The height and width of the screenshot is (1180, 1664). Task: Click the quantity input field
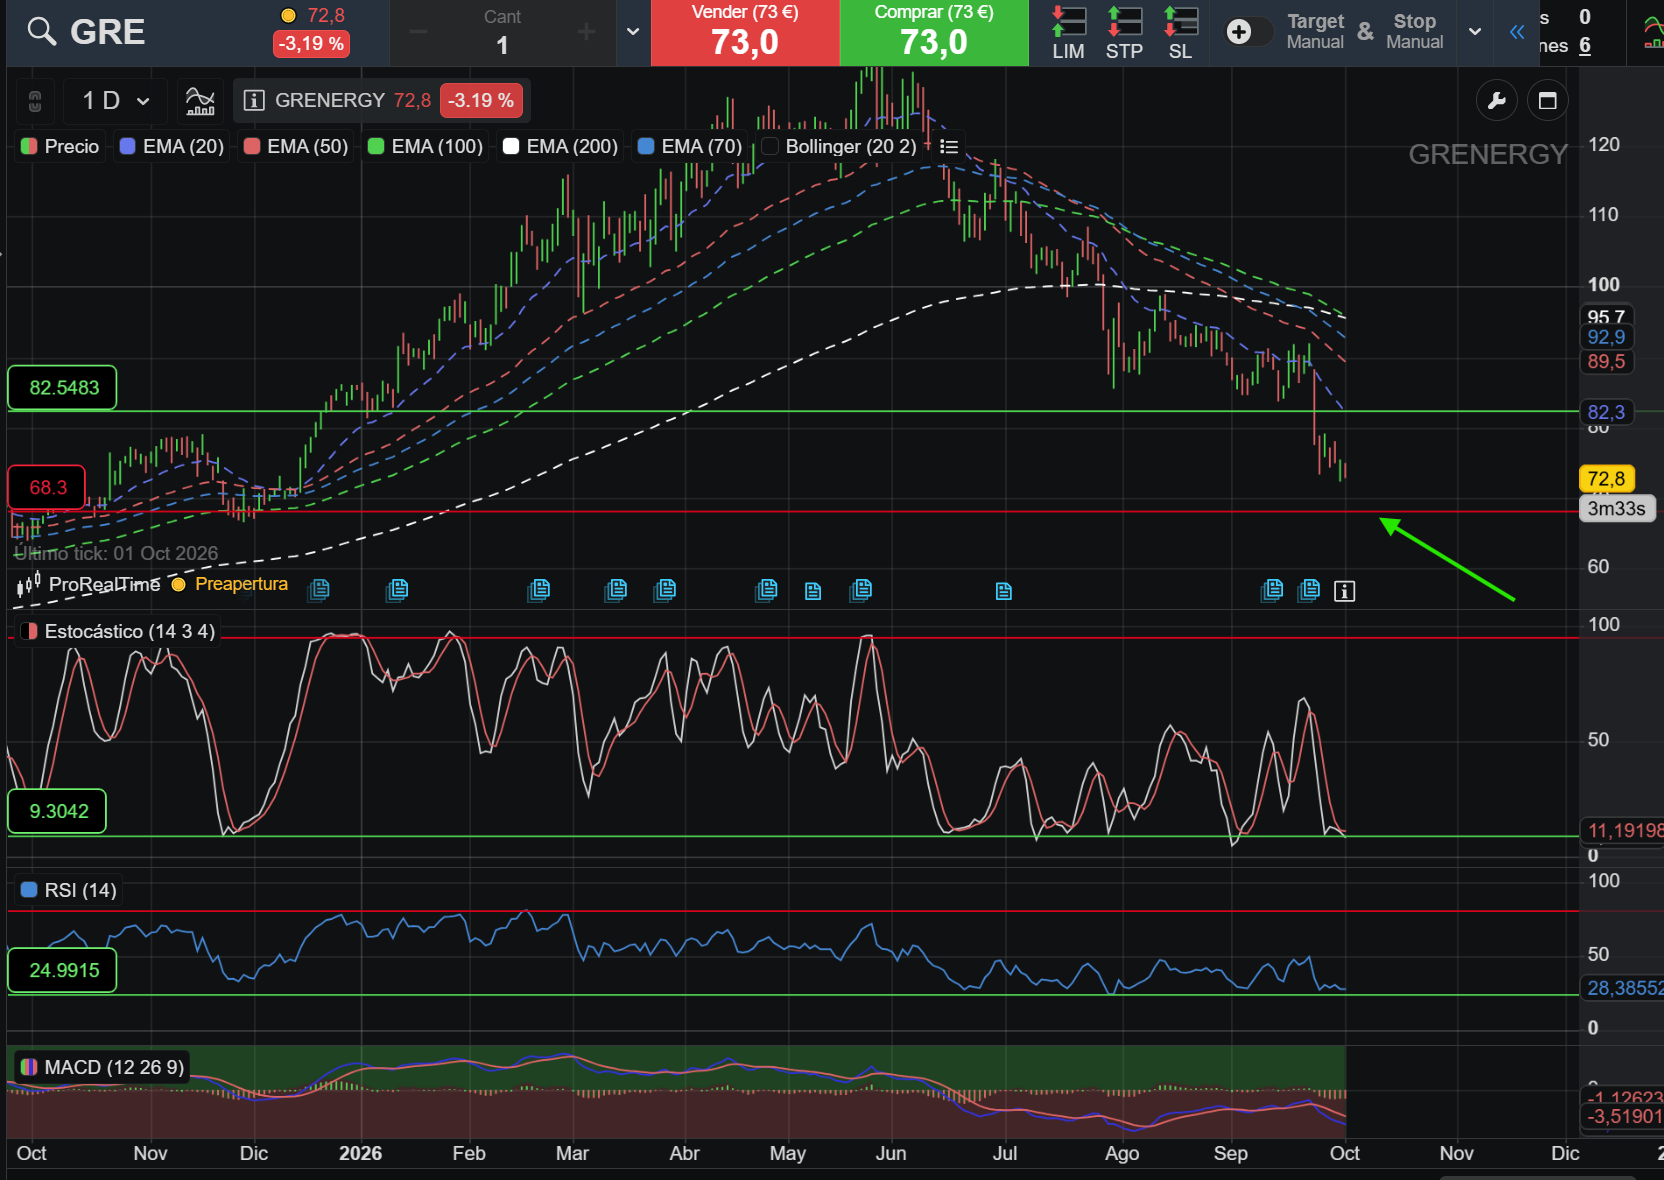coord(502,33)
